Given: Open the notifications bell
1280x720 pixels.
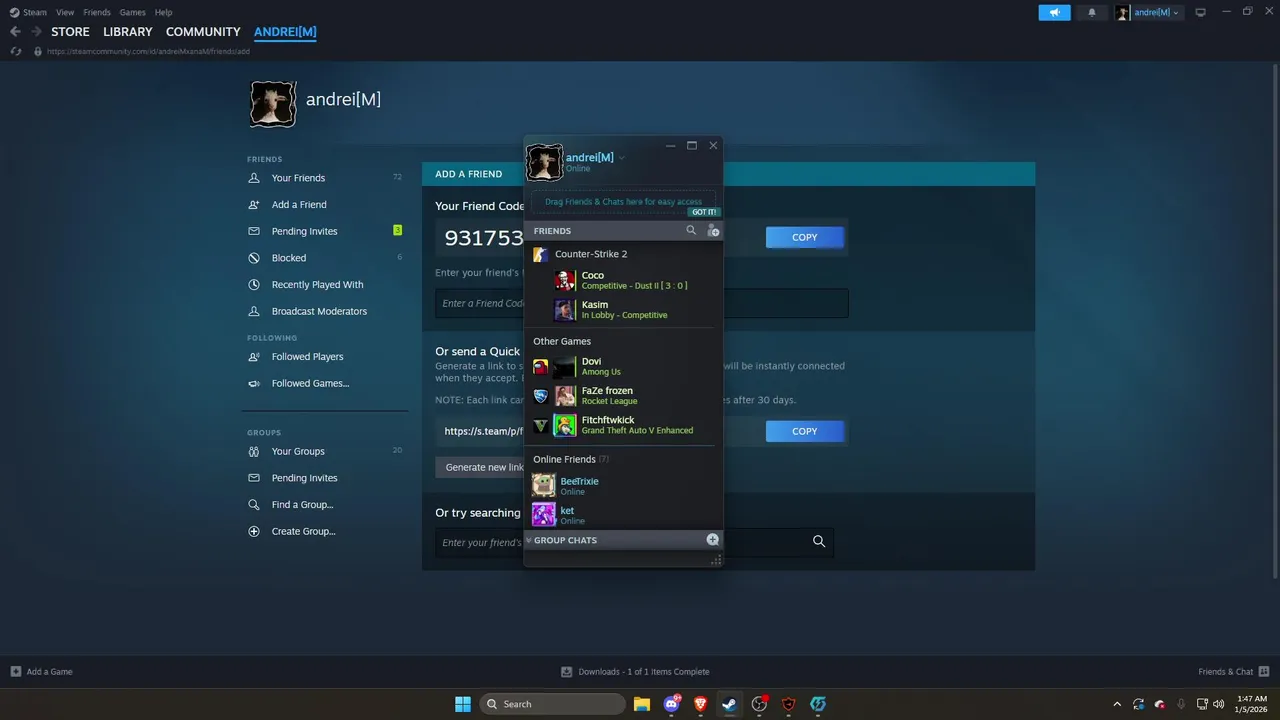Looking at the screenshot, I should point(1092,12).
